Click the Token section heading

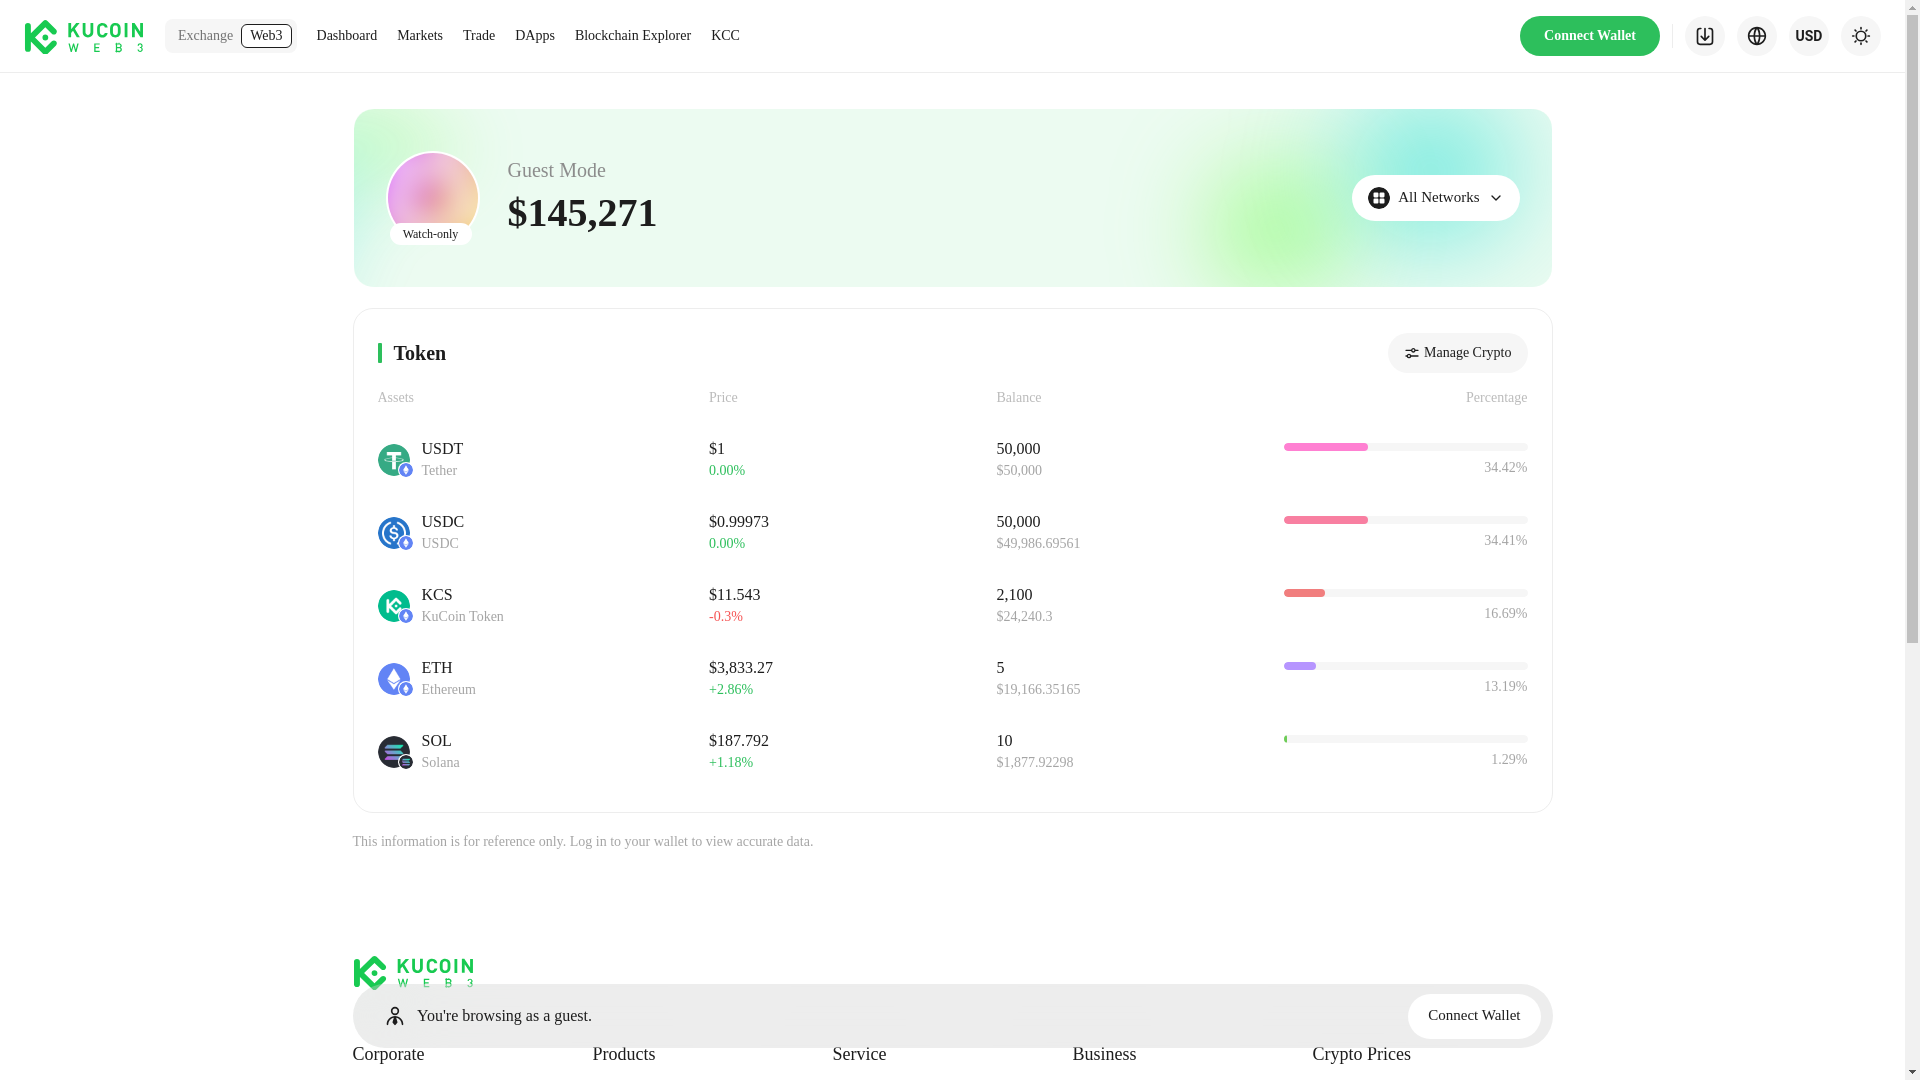(420, 353)
